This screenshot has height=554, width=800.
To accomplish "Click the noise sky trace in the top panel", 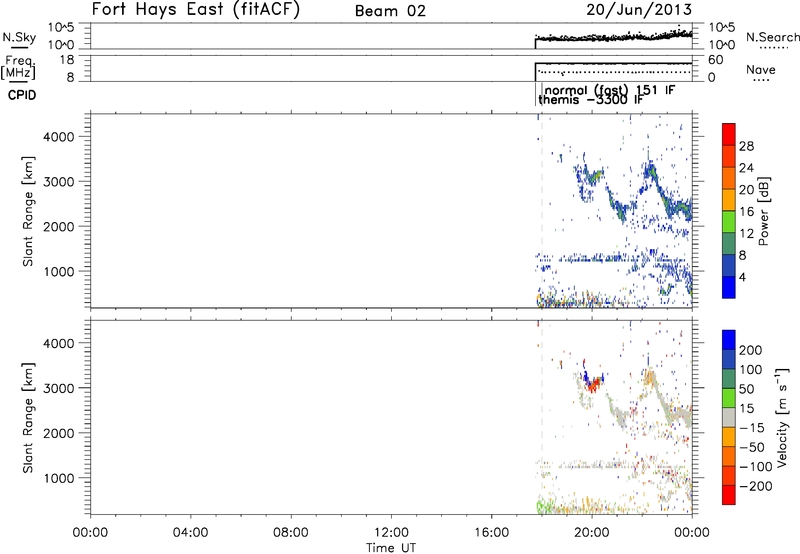I will pos(613,37).
